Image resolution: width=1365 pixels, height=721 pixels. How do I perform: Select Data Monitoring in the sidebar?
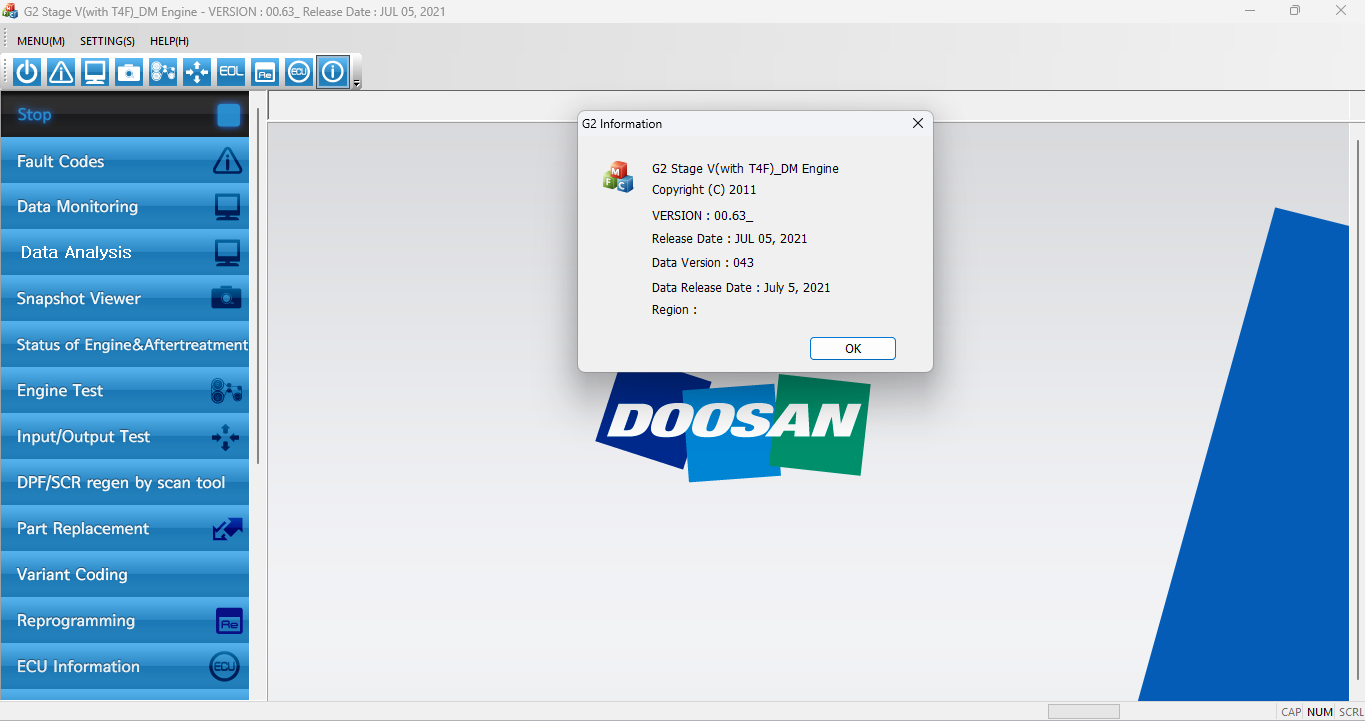pos(125,207)
